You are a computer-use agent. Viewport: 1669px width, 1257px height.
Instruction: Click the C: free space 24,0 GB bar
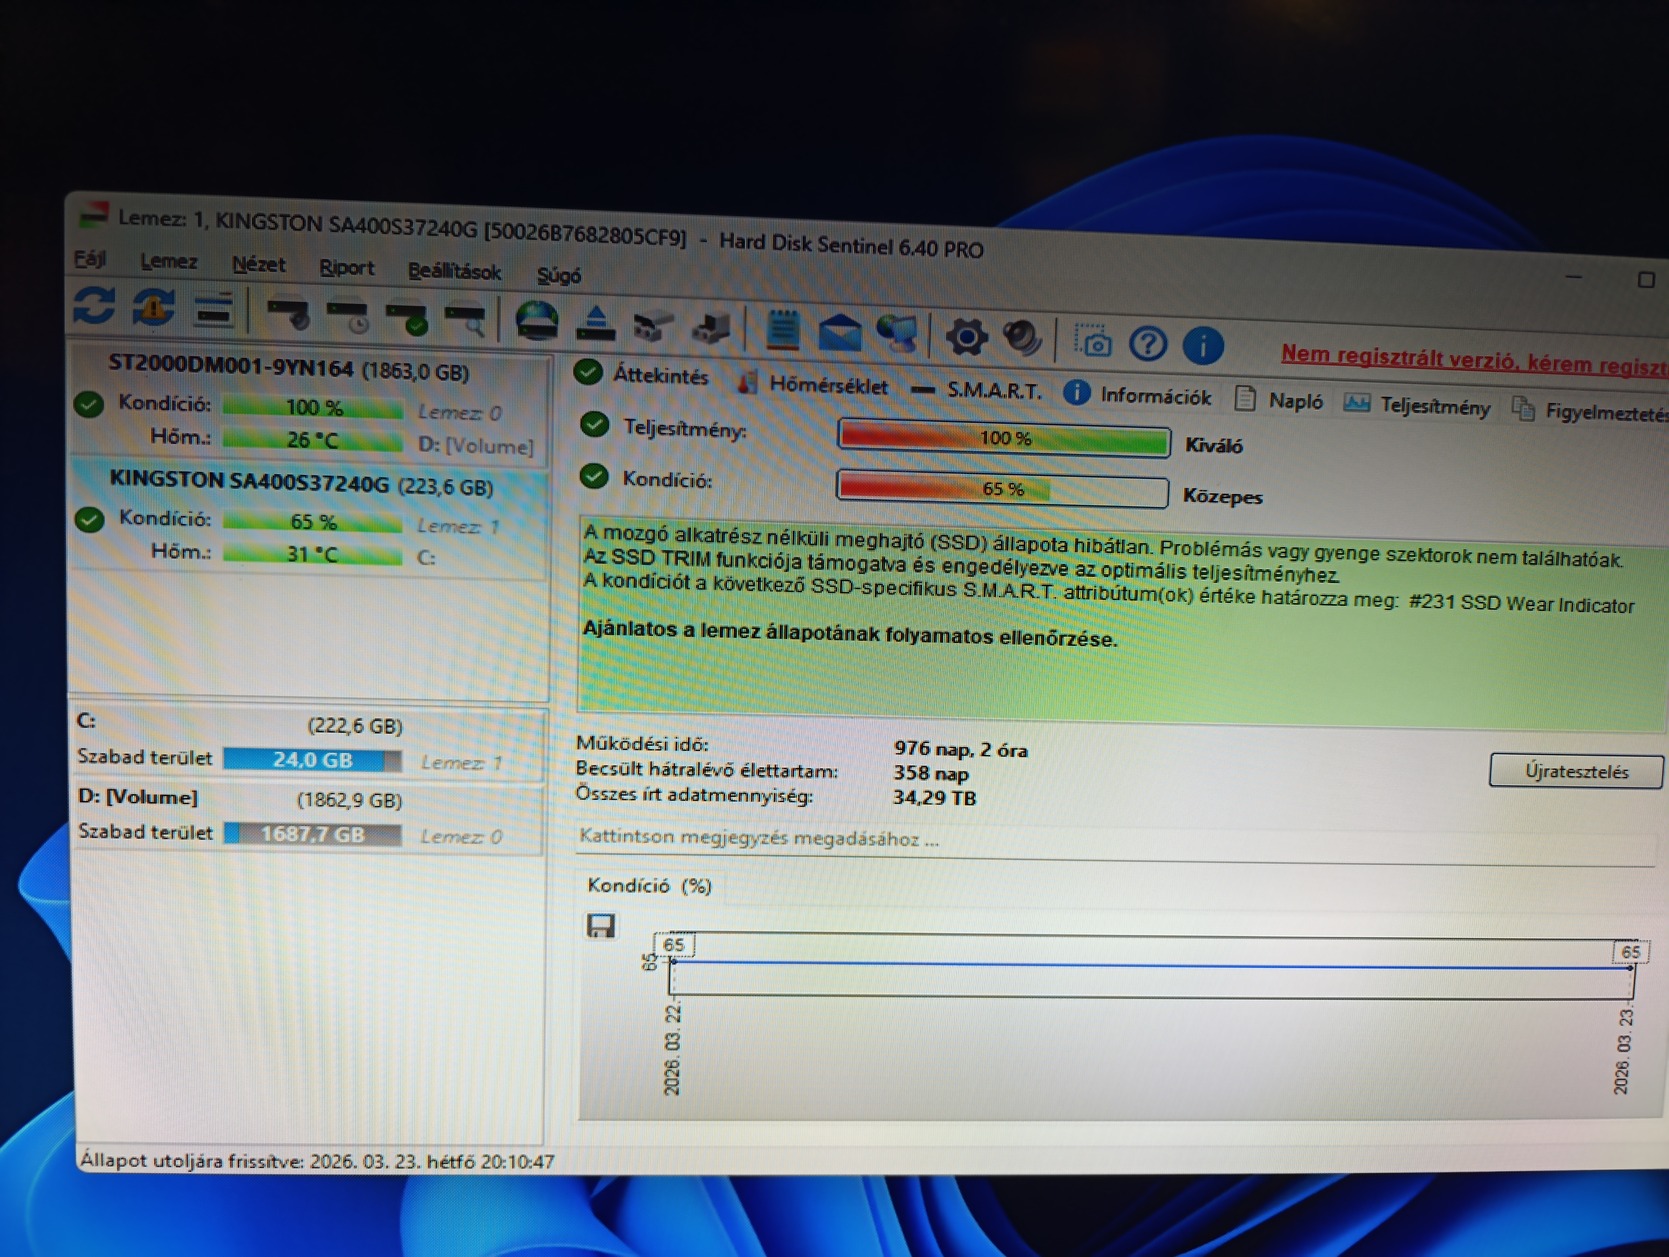[x=312, y=760]
